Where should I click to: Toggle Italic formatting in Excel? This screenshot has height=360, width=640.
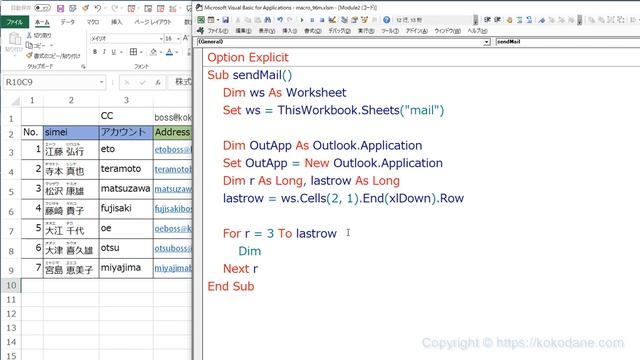pyautogui.click(x=104, y=52)
